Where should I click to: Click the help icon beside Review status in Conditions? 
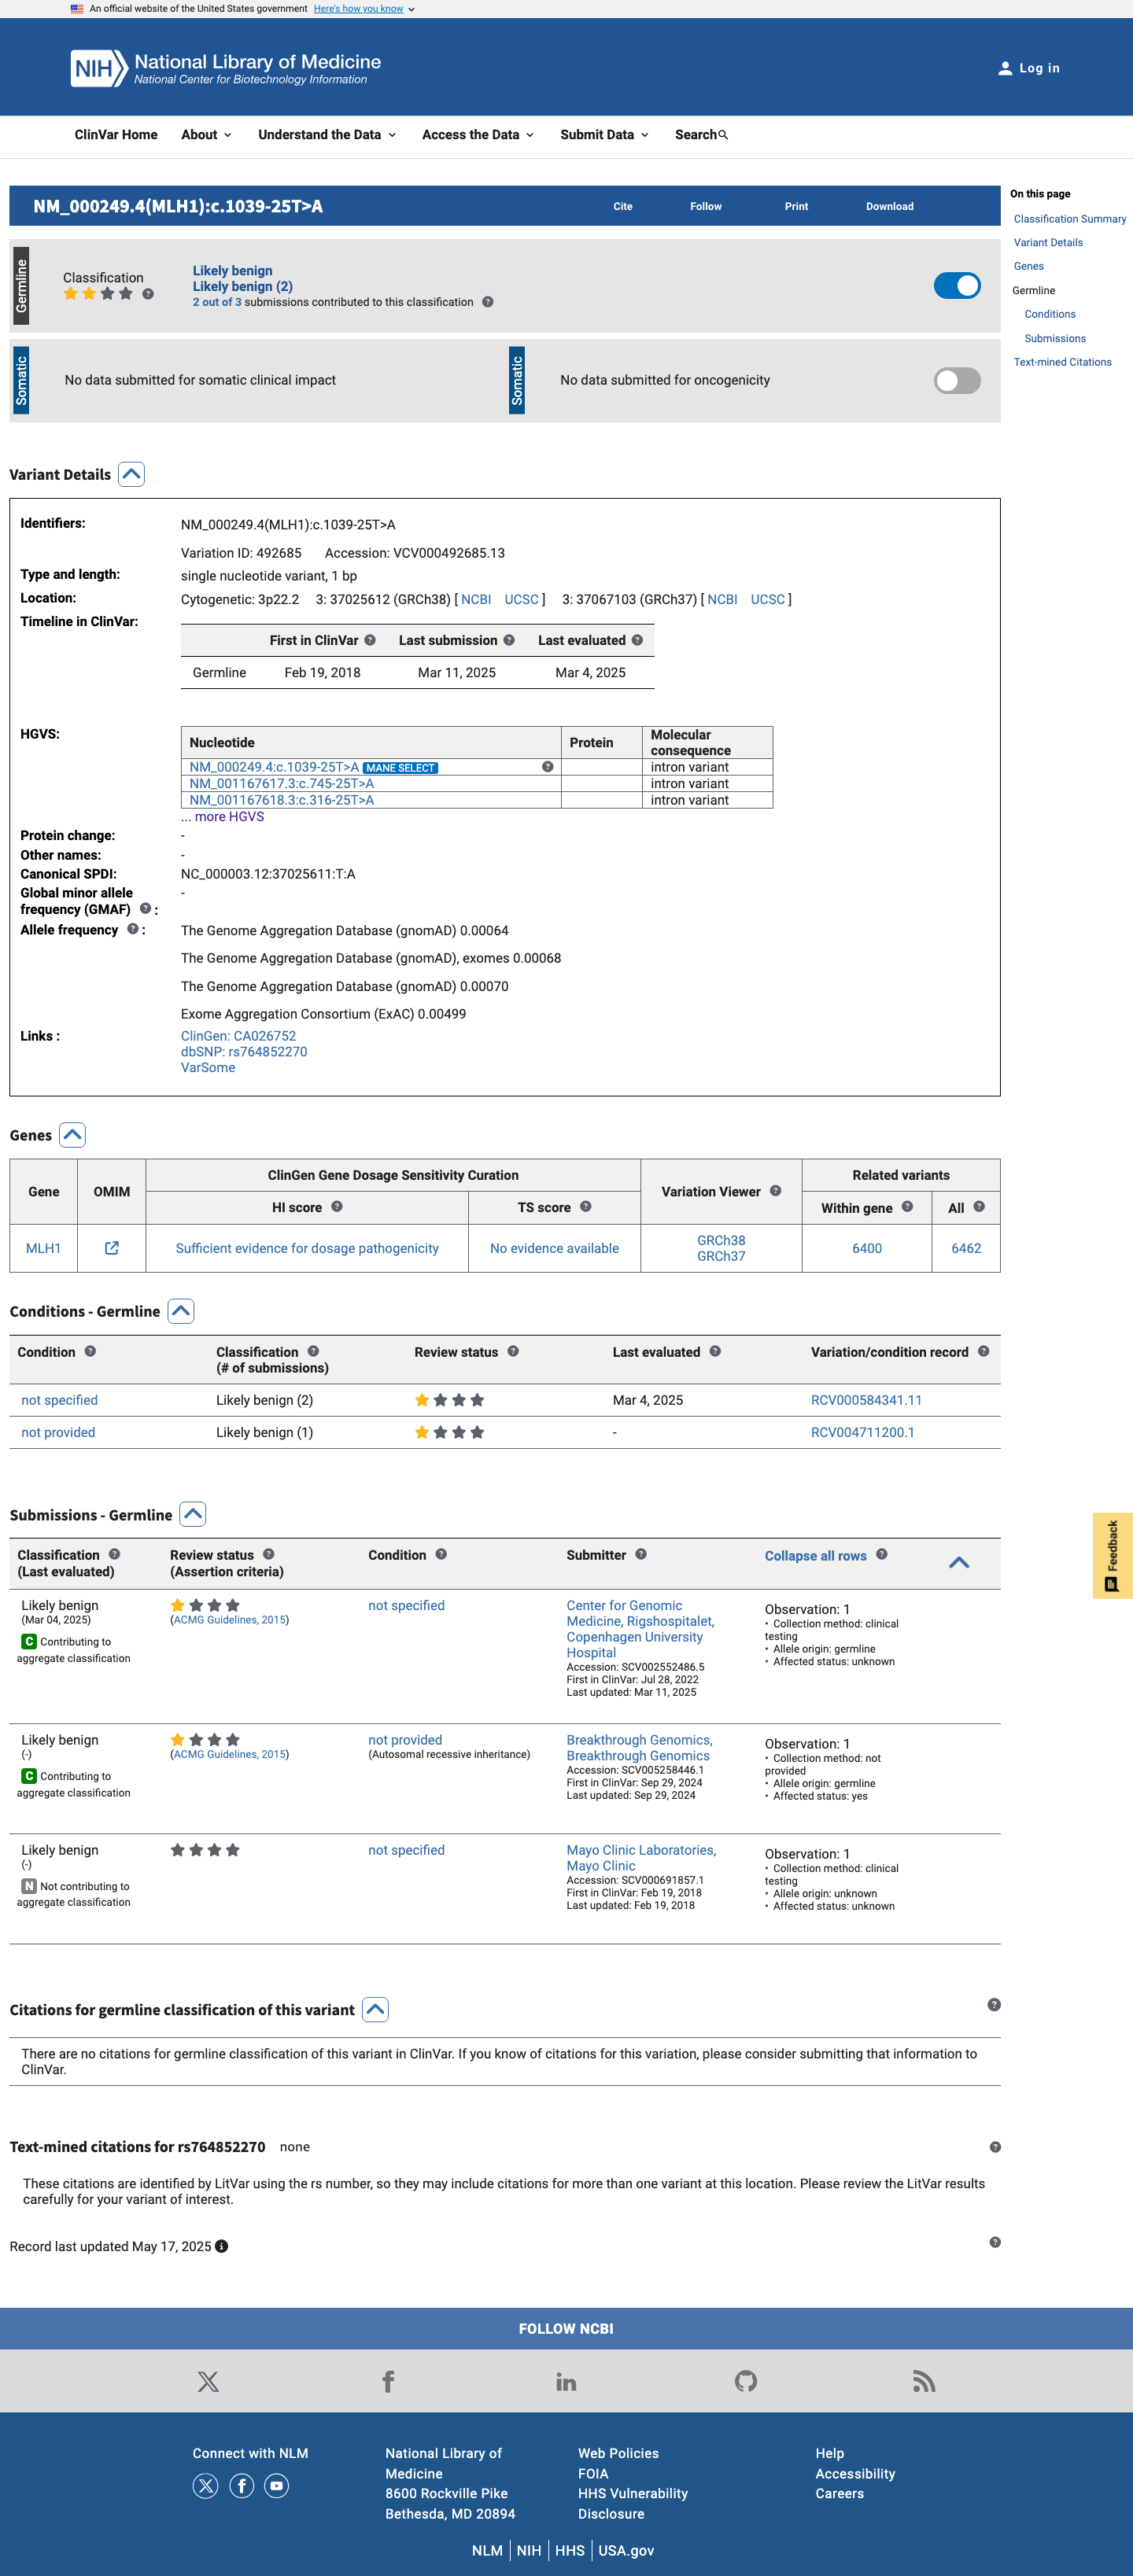[513, 1351]
